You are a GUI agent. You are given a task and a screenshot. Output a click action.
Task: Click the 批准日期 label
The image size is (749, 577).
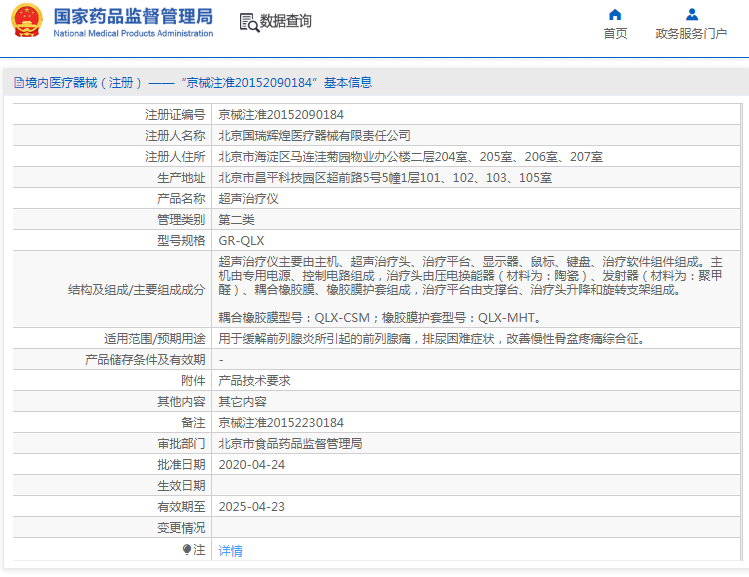(x=181, y=465)
